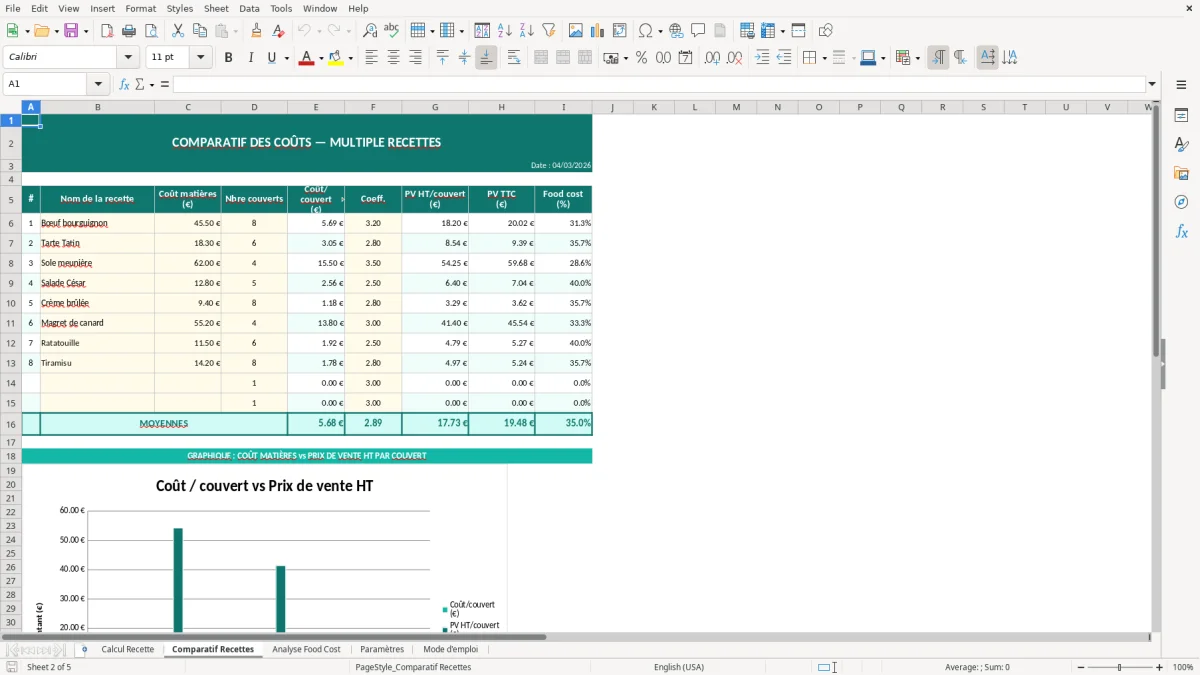Switch to the Paramètres sheet tab
Screen dimensions: 1200x675
click(382, 649)
